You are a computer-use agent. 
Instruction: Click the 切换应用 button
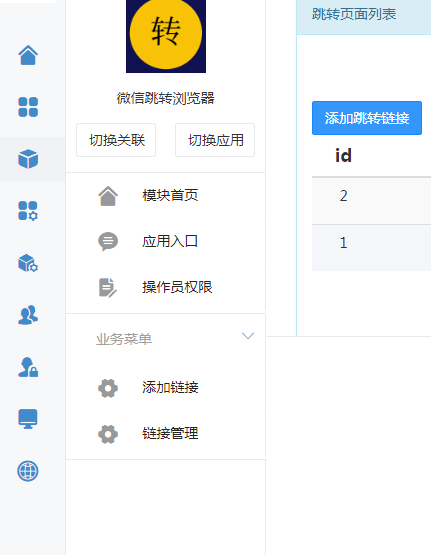tap(215, 140)
